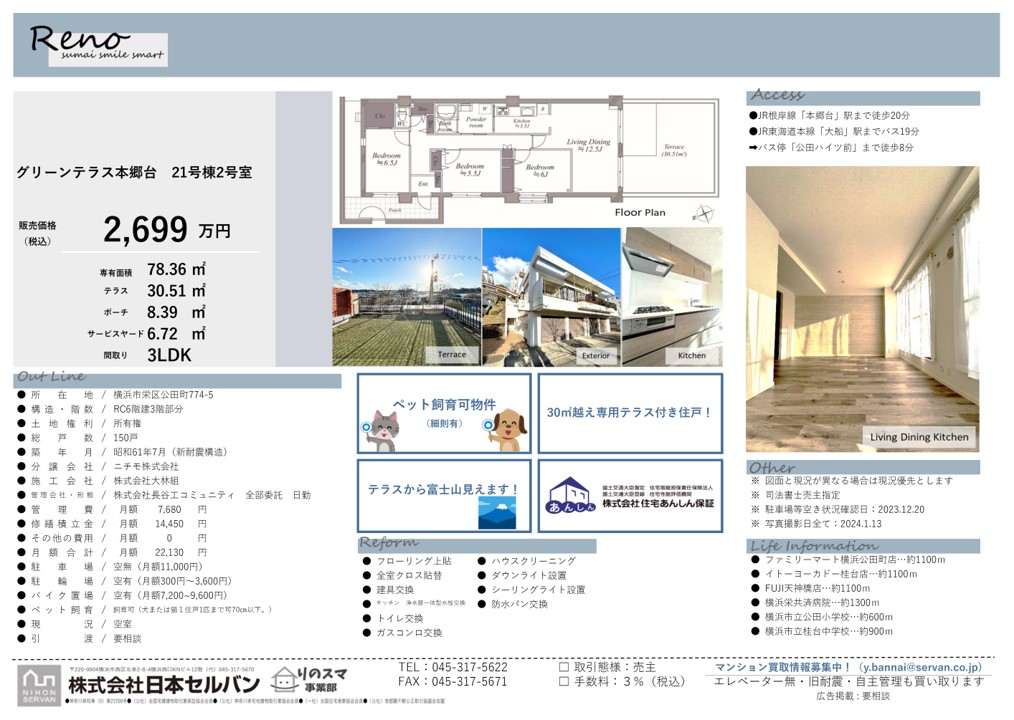The width and height of the screenshot is (1014, 720).
Task: Select the Terrace photo thumbnail
Action: (405, 297)
